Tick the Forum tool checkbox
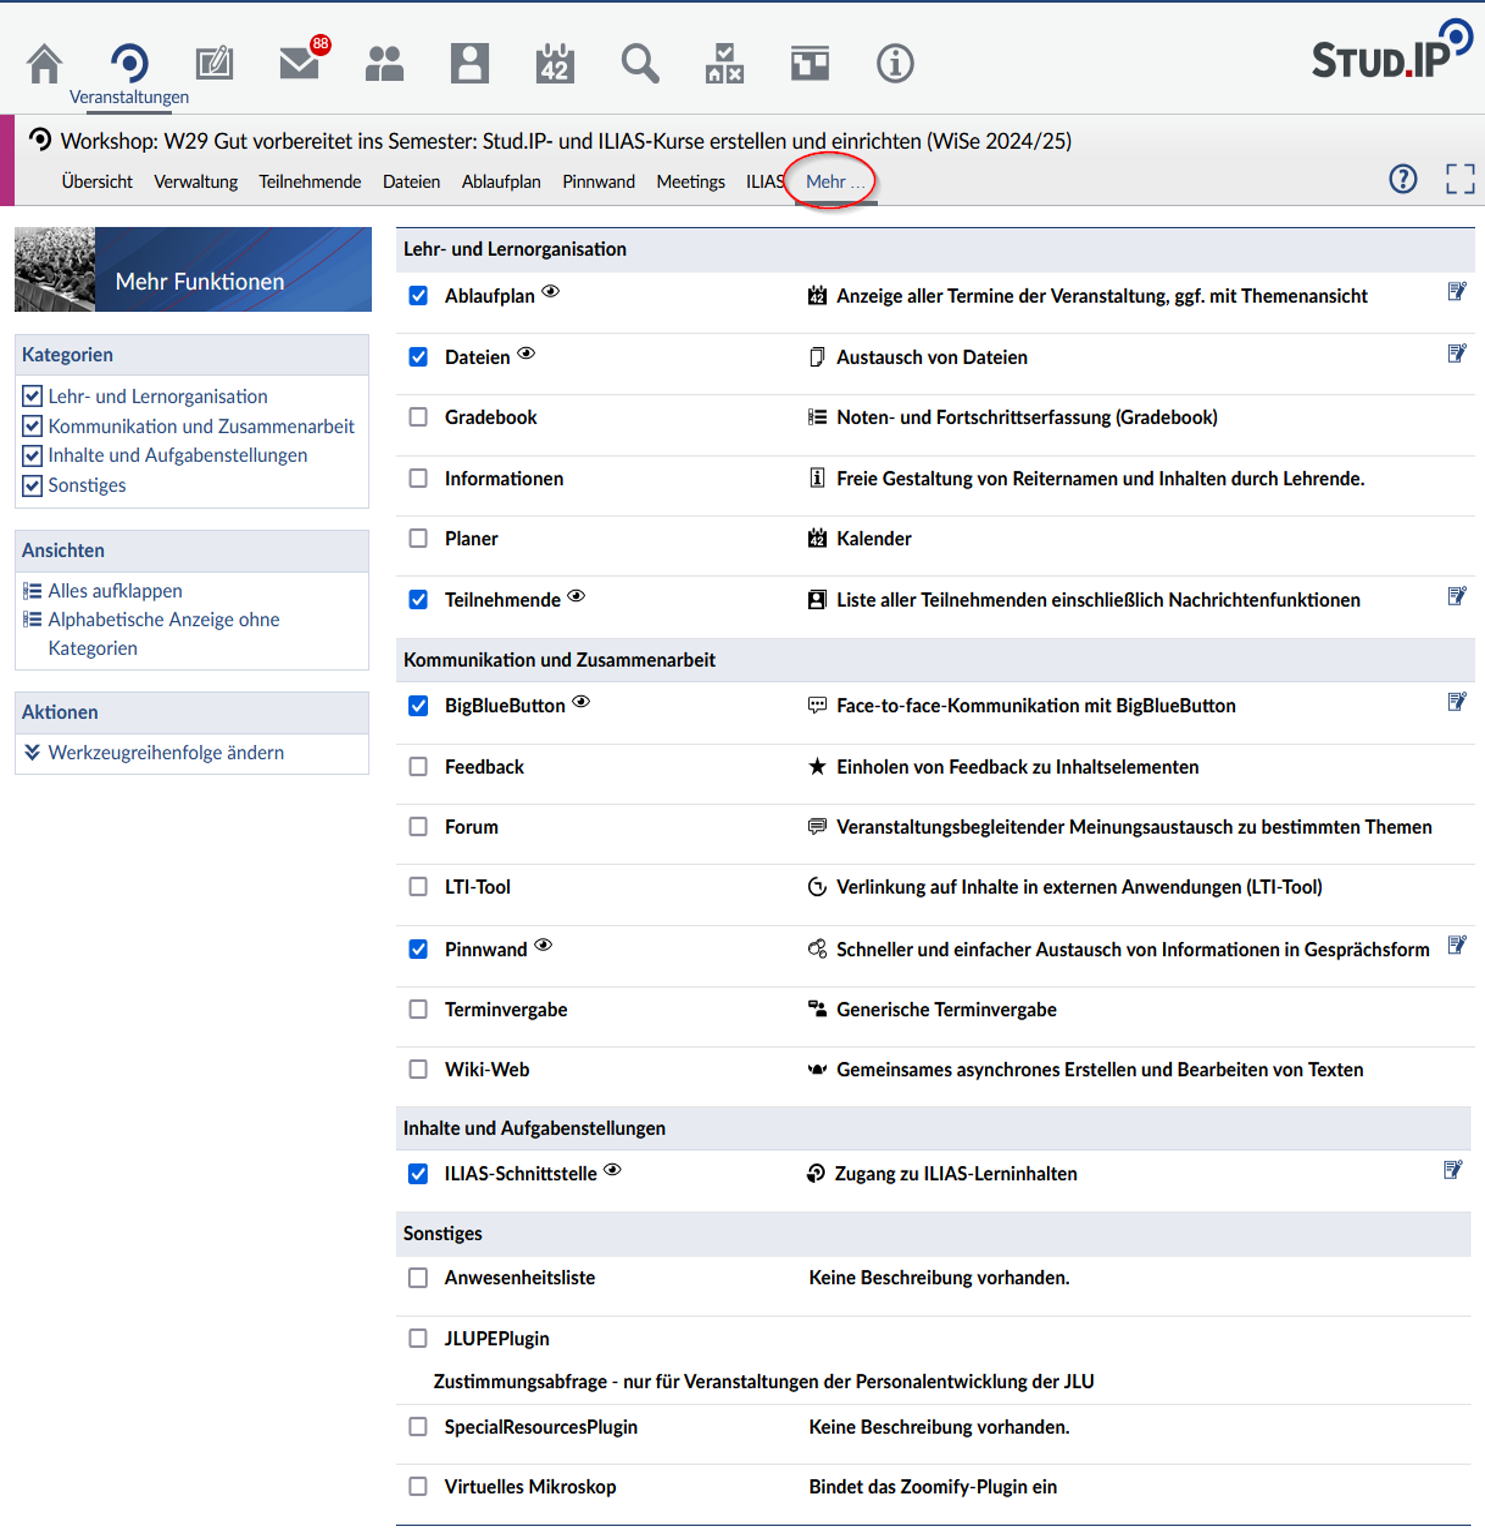 (418, 827)
